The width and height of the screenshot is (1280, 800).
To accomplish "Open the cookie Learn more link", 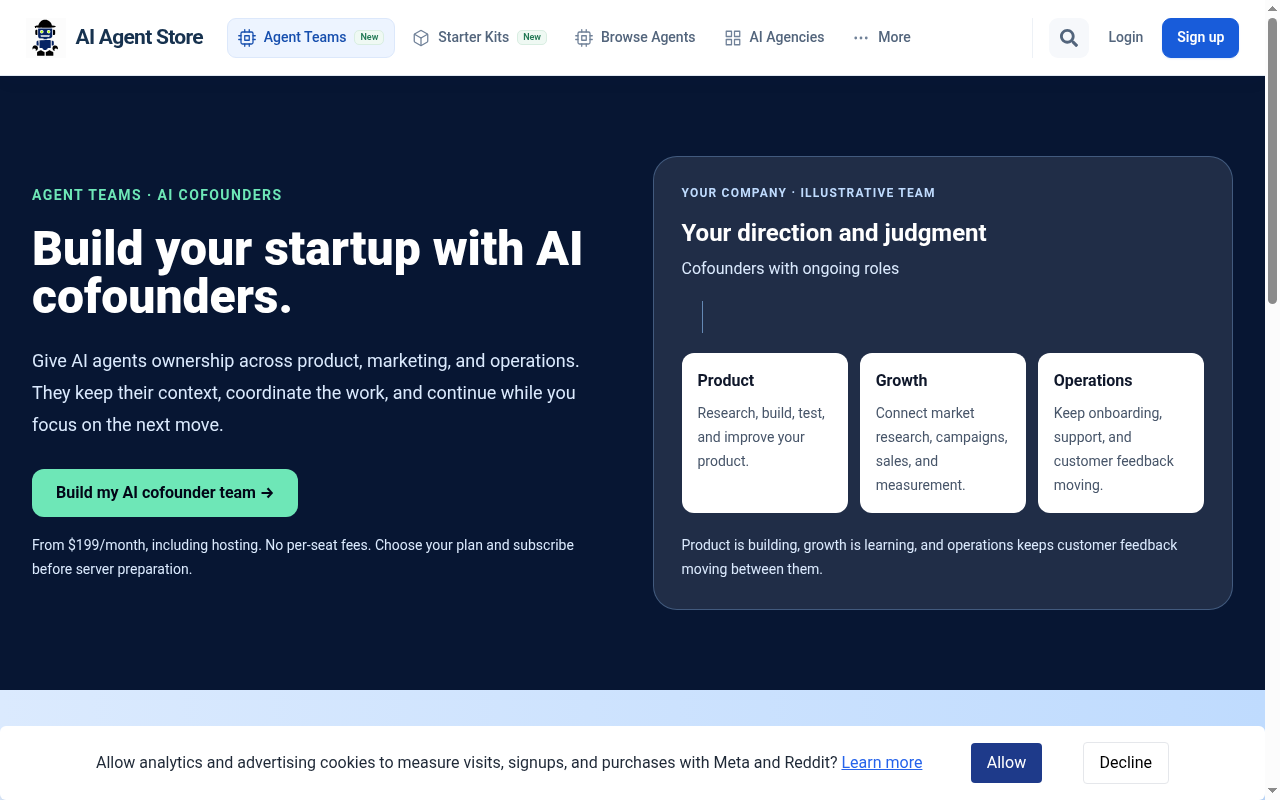I will [882, 763].
